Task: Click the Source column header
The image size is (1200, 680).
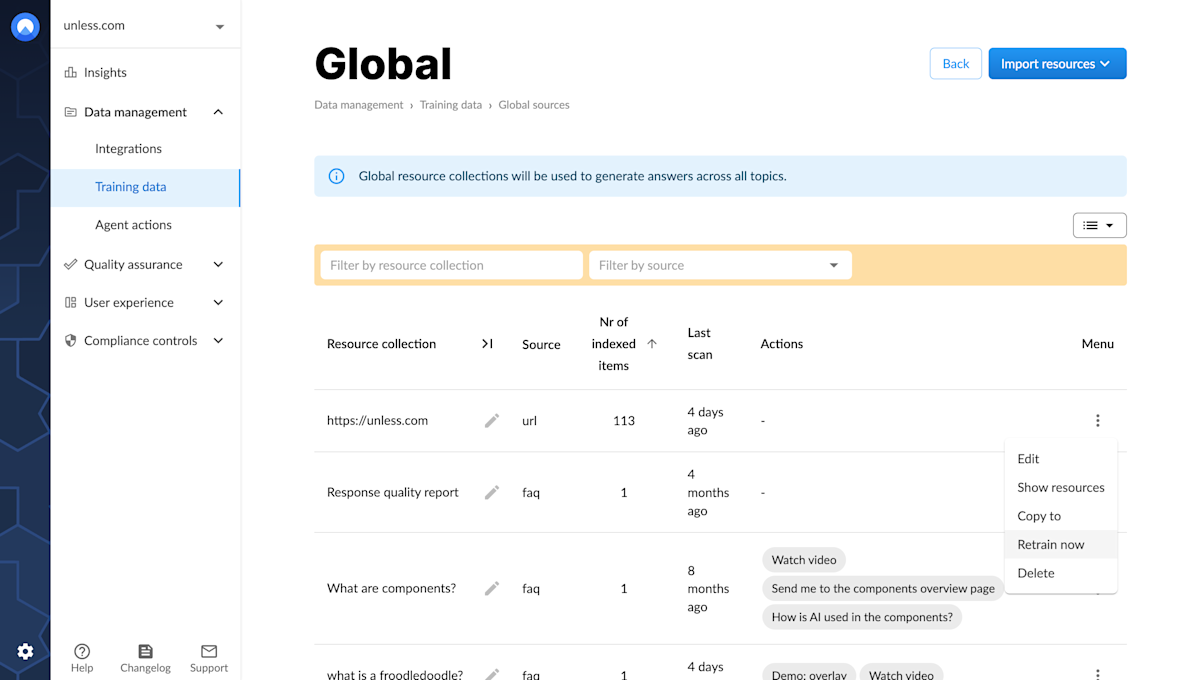Action: tap(541, 345)
